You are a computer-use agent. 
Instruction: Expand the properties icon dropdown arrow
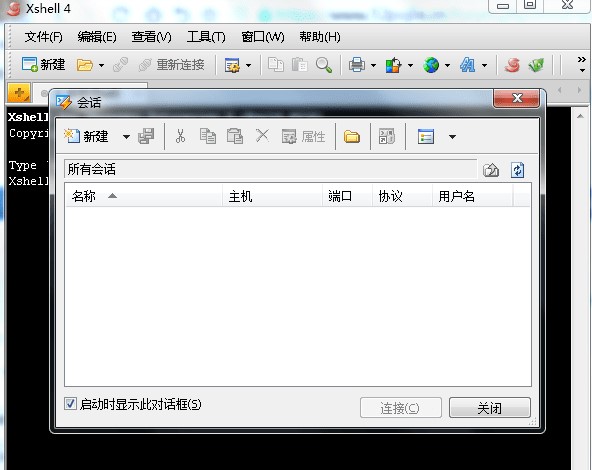click(248, 65)
